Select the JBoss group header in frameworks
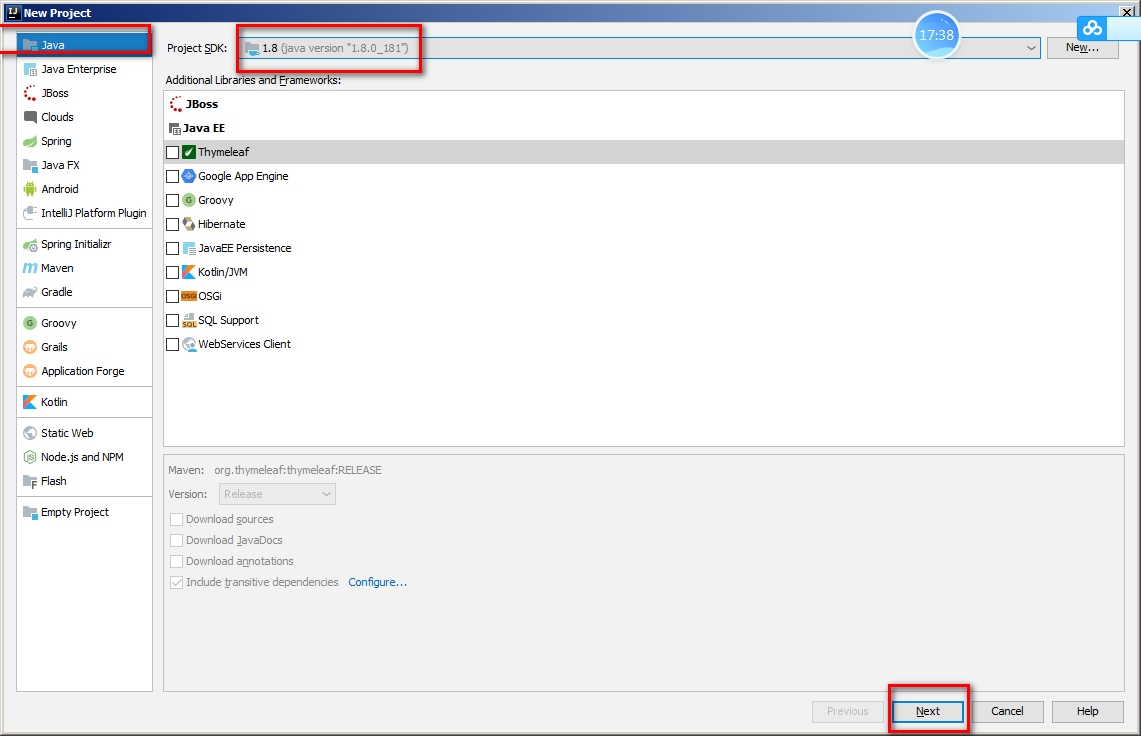1141x736 pixels. tap(202, 104)
